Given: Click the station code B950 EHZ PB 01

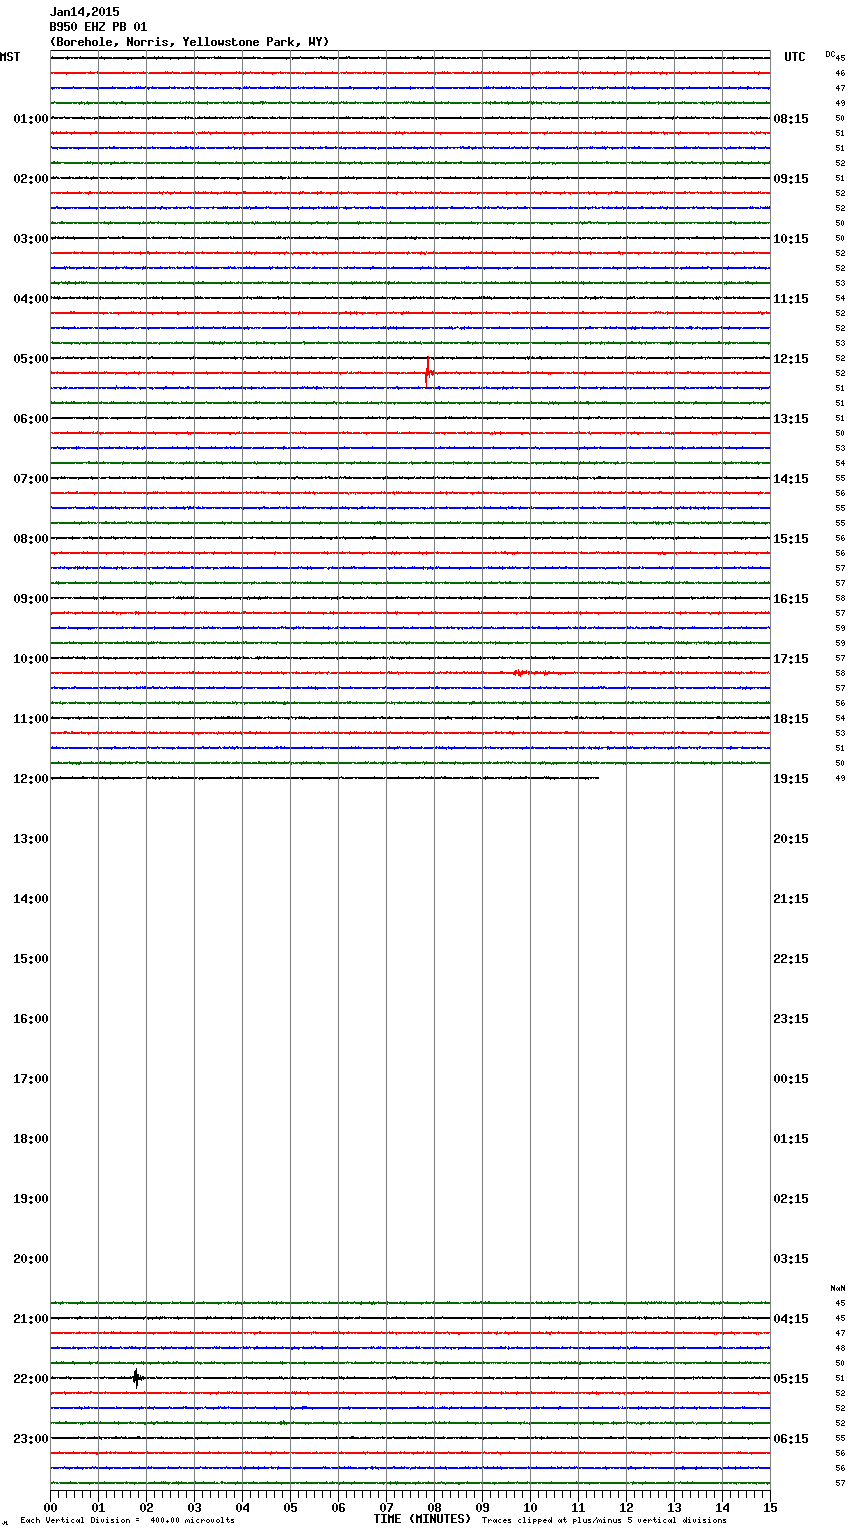Looking at the screenshot, I should (x=98, y=27).
